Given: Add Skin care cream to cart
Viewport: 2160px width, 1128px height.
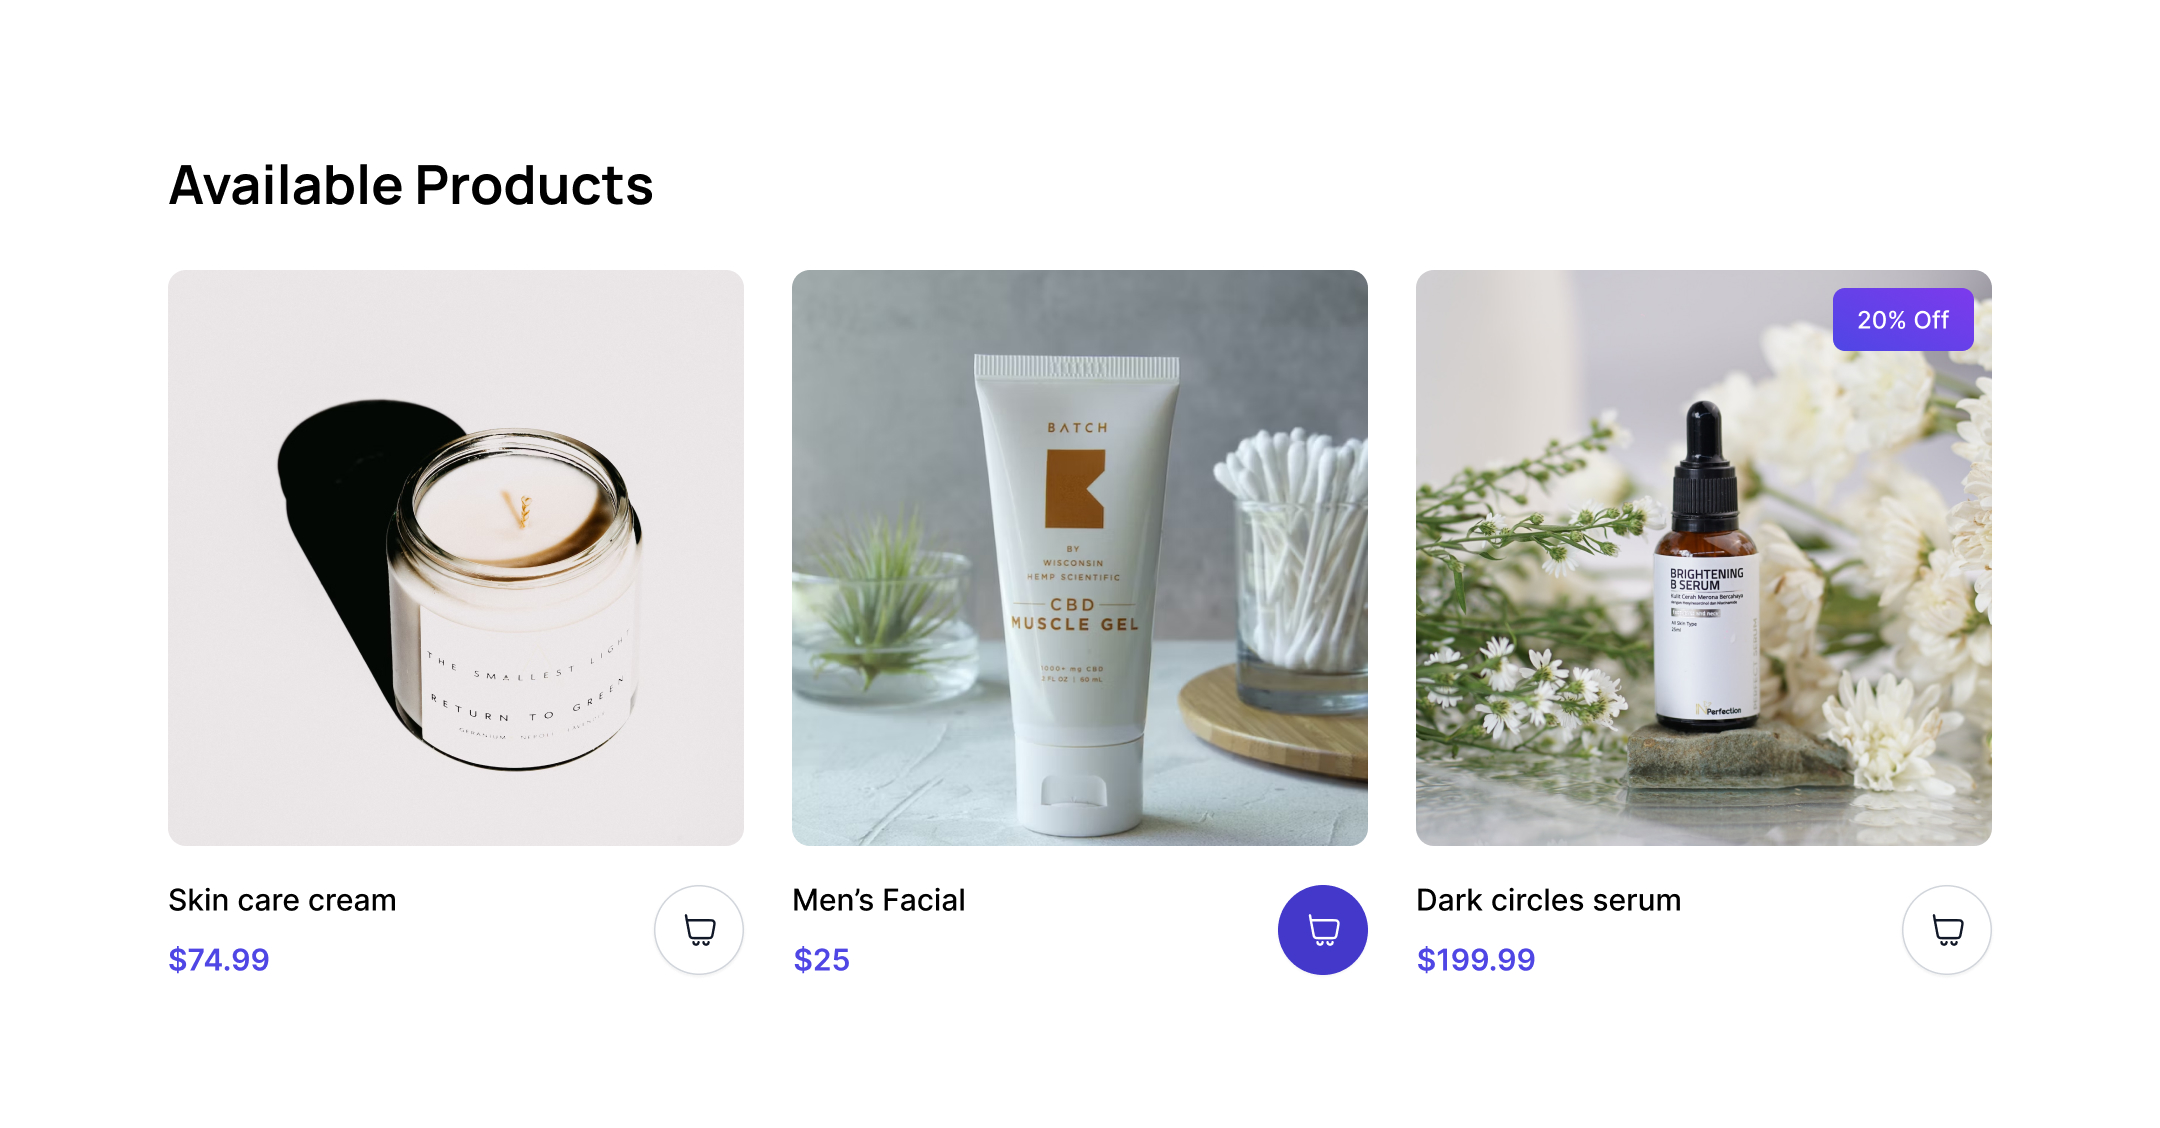Looking at the screenshot, I should pos(699,930).
